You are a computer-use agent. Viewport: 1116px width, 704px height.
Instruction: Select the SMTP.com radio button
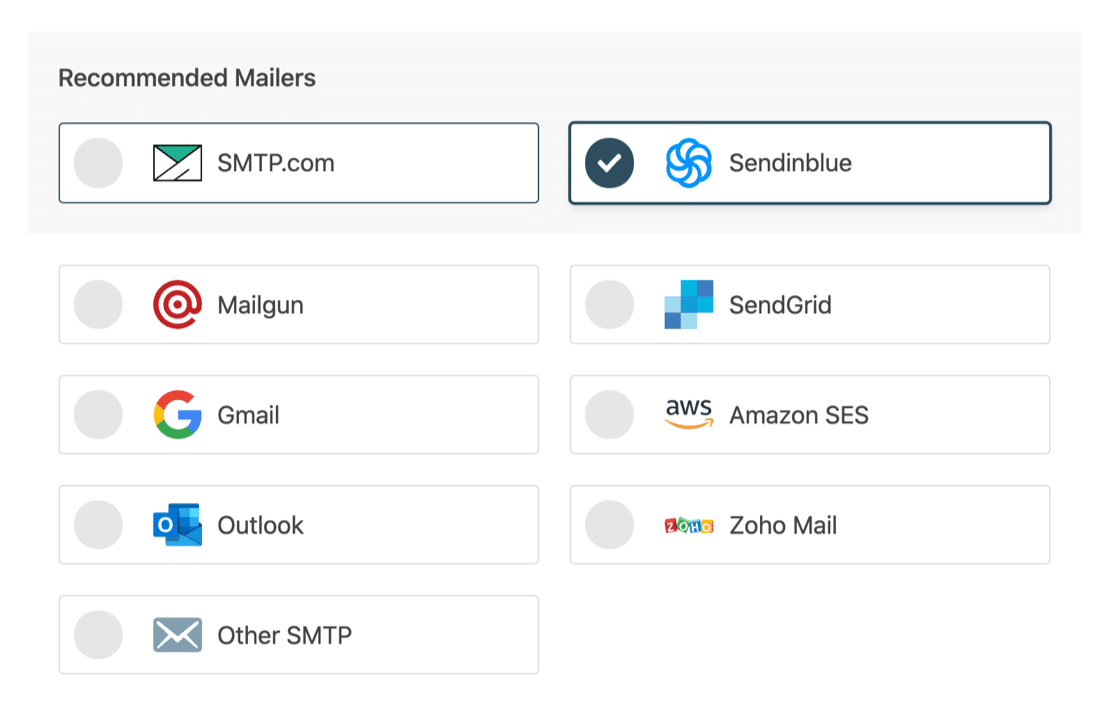[98, 162]
